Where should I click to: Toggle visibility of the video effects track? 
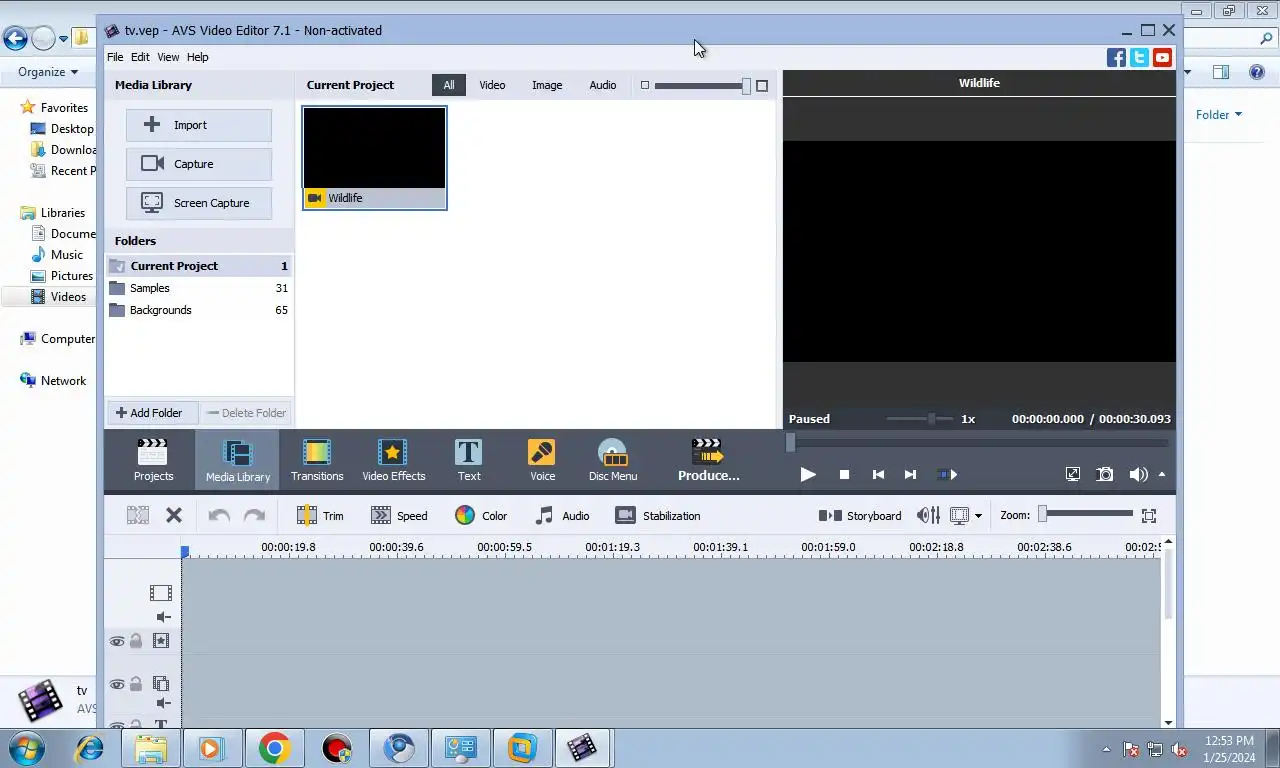pos(117,641)
